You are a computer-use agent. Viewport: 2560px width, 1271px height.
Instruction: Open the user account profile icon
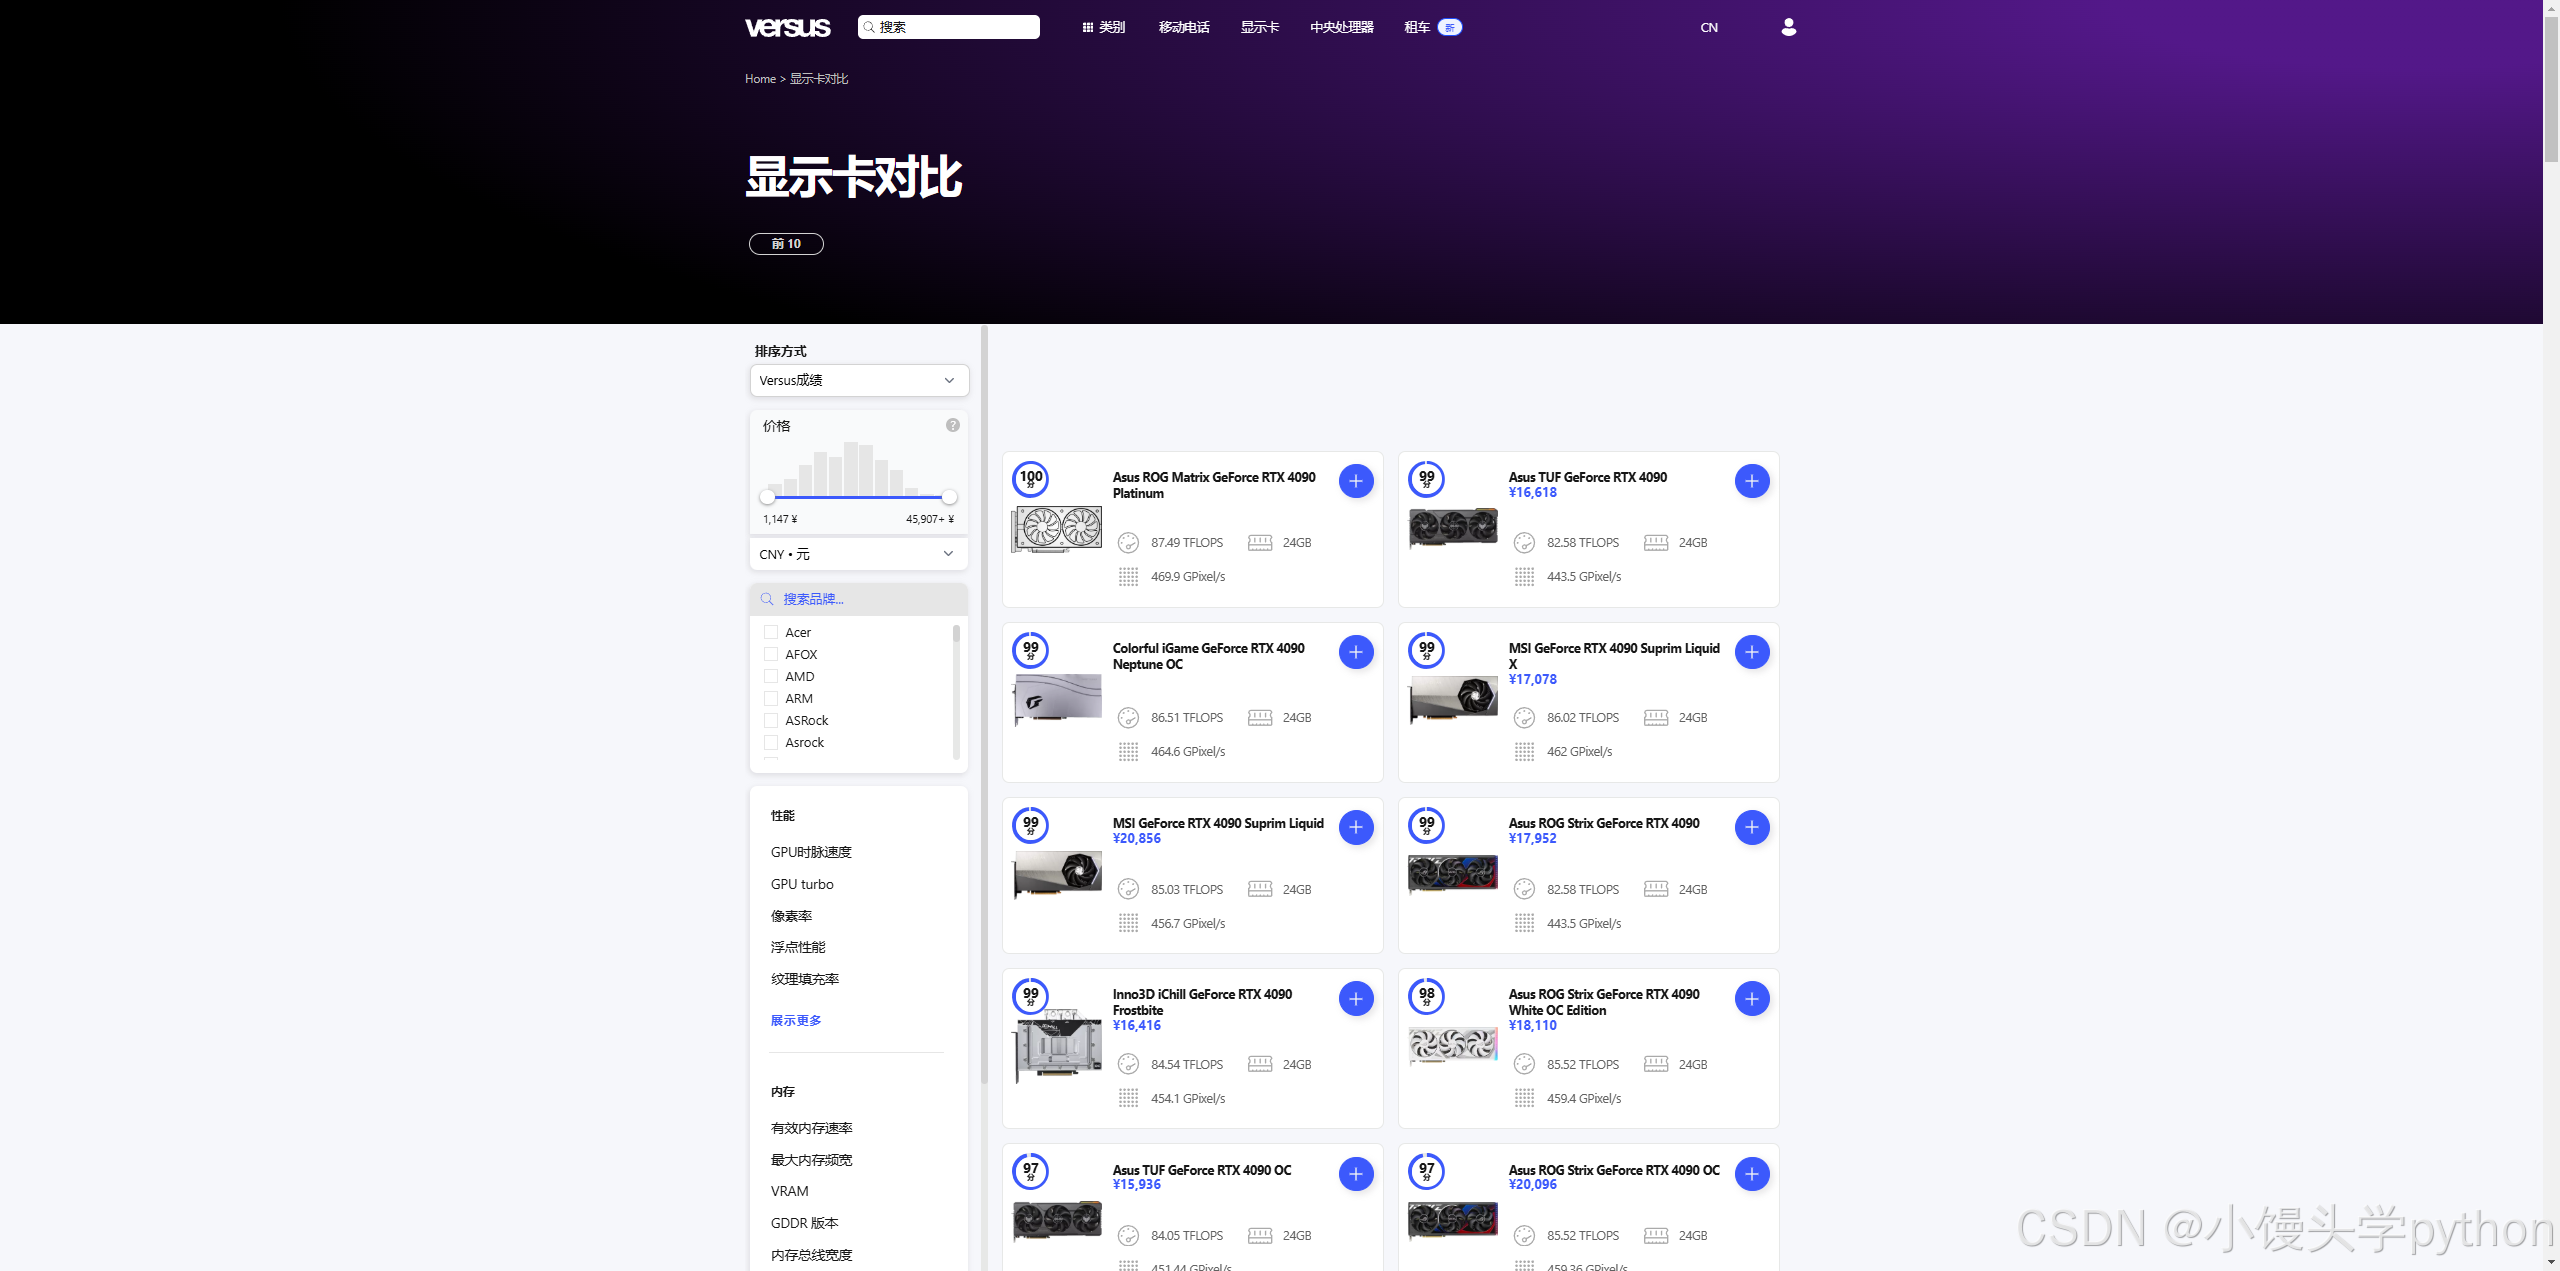click(1788, 27)
